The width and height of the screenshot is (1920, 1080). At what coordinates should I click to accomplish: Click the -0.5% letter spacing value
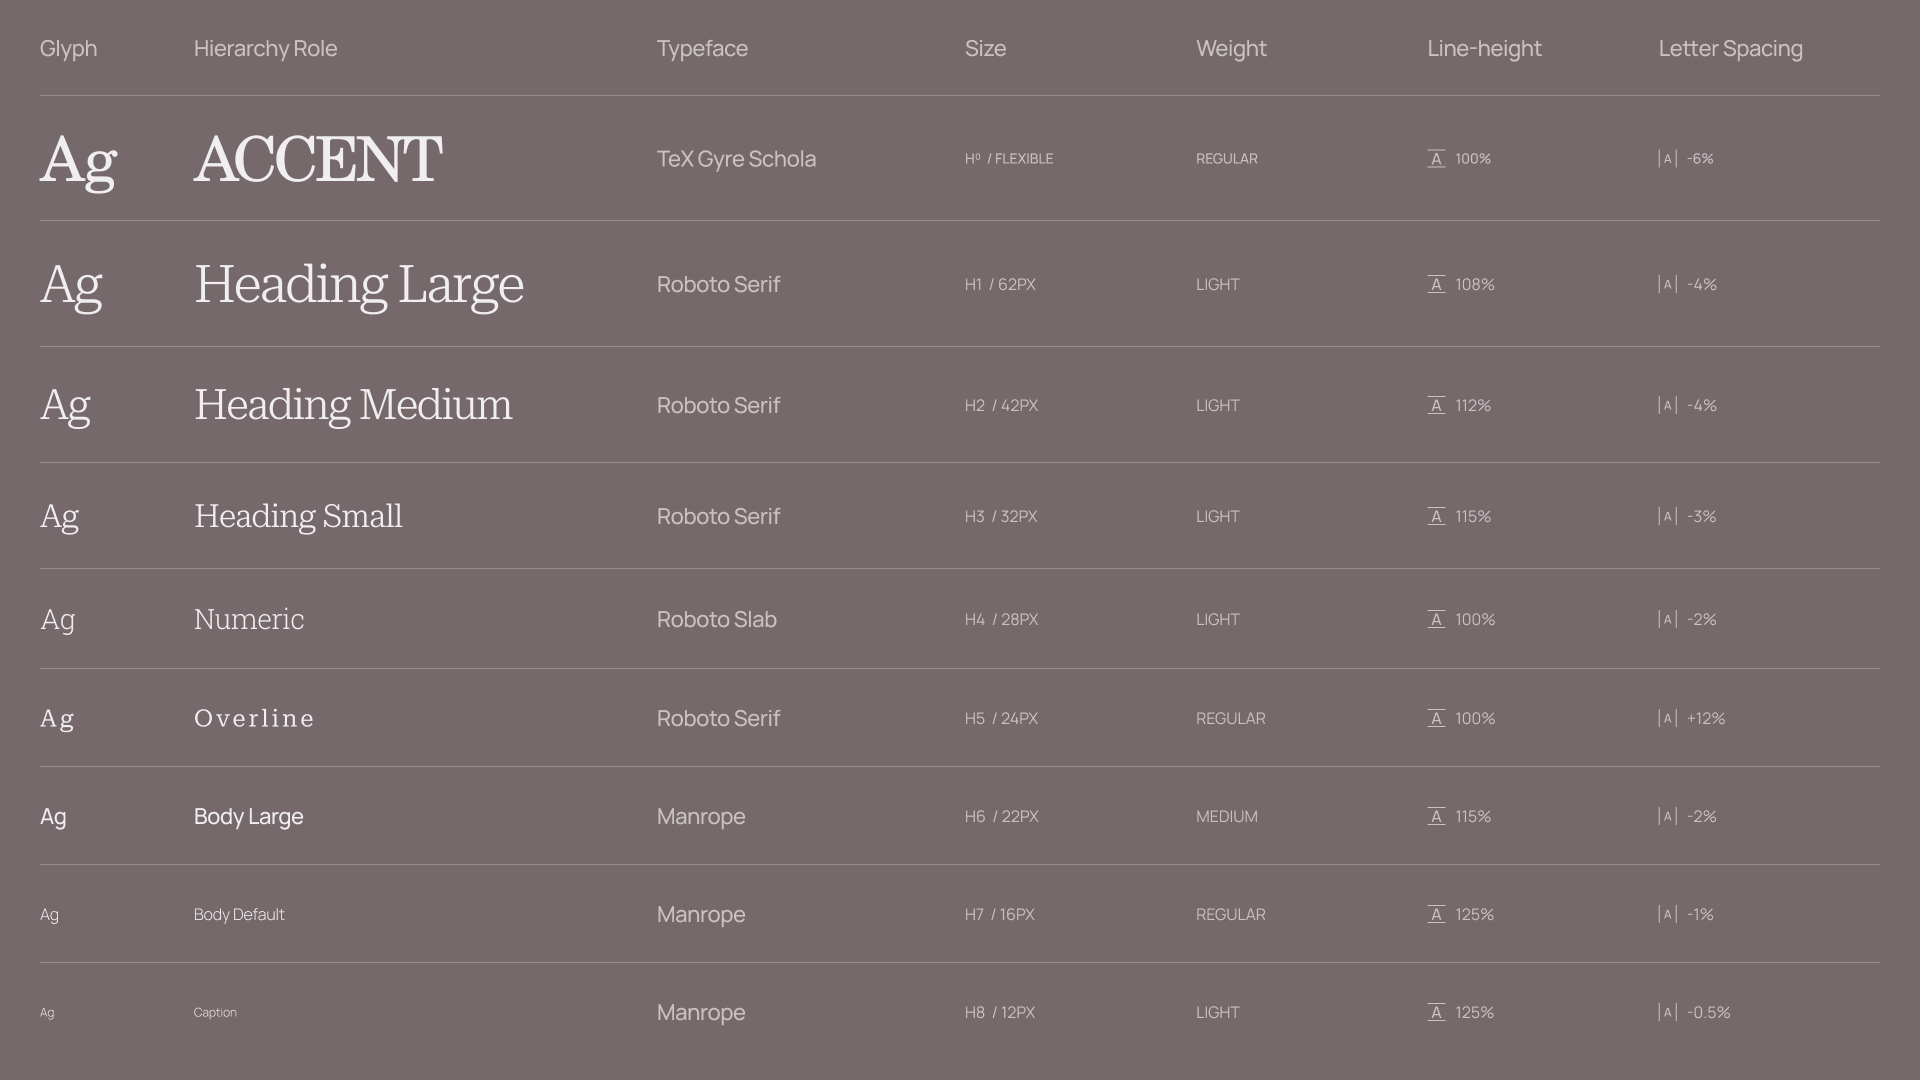[x=1708, y=1013]
